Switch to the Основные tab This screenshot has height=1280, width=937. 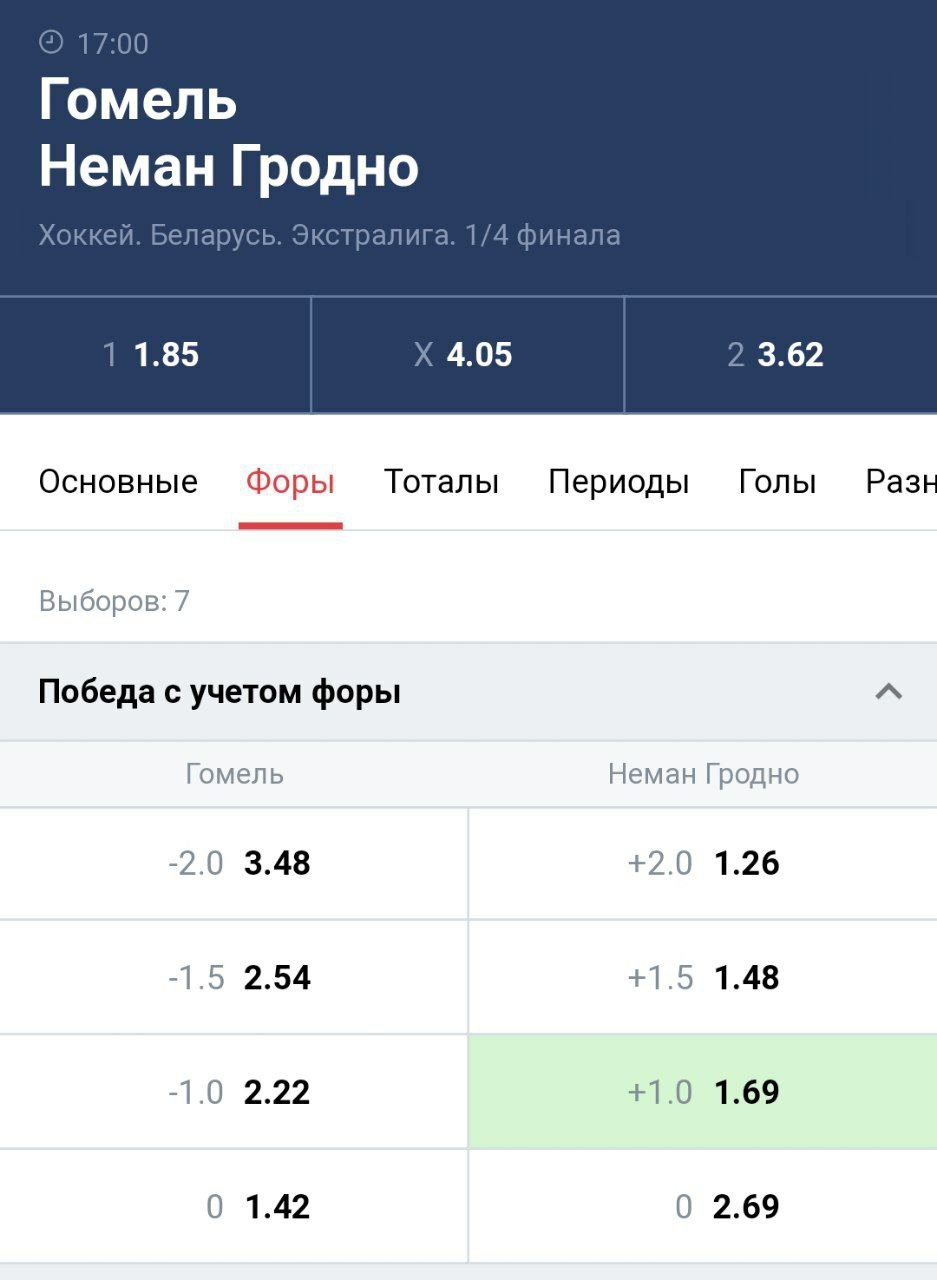pos(118,482)
